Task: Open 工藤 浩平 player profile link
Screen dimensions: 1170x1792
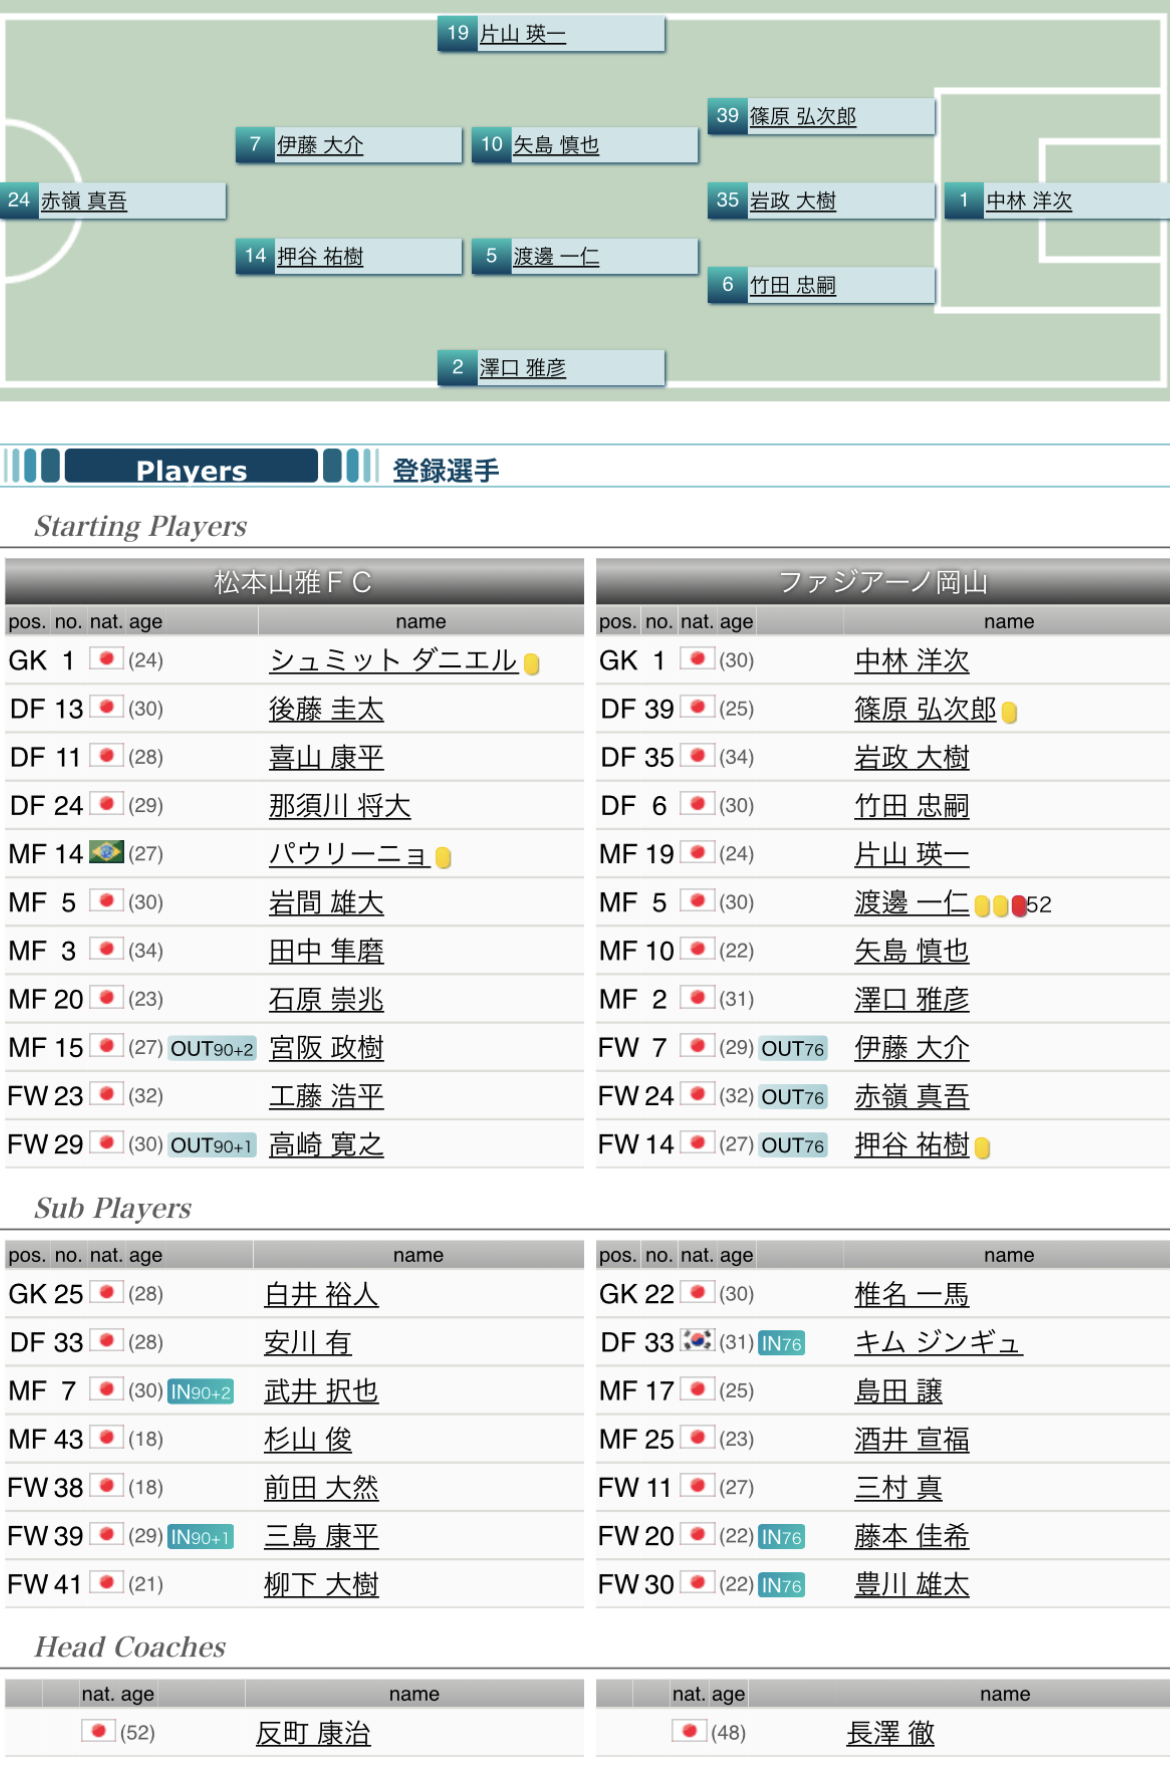Action: [x=326, y=1096]
